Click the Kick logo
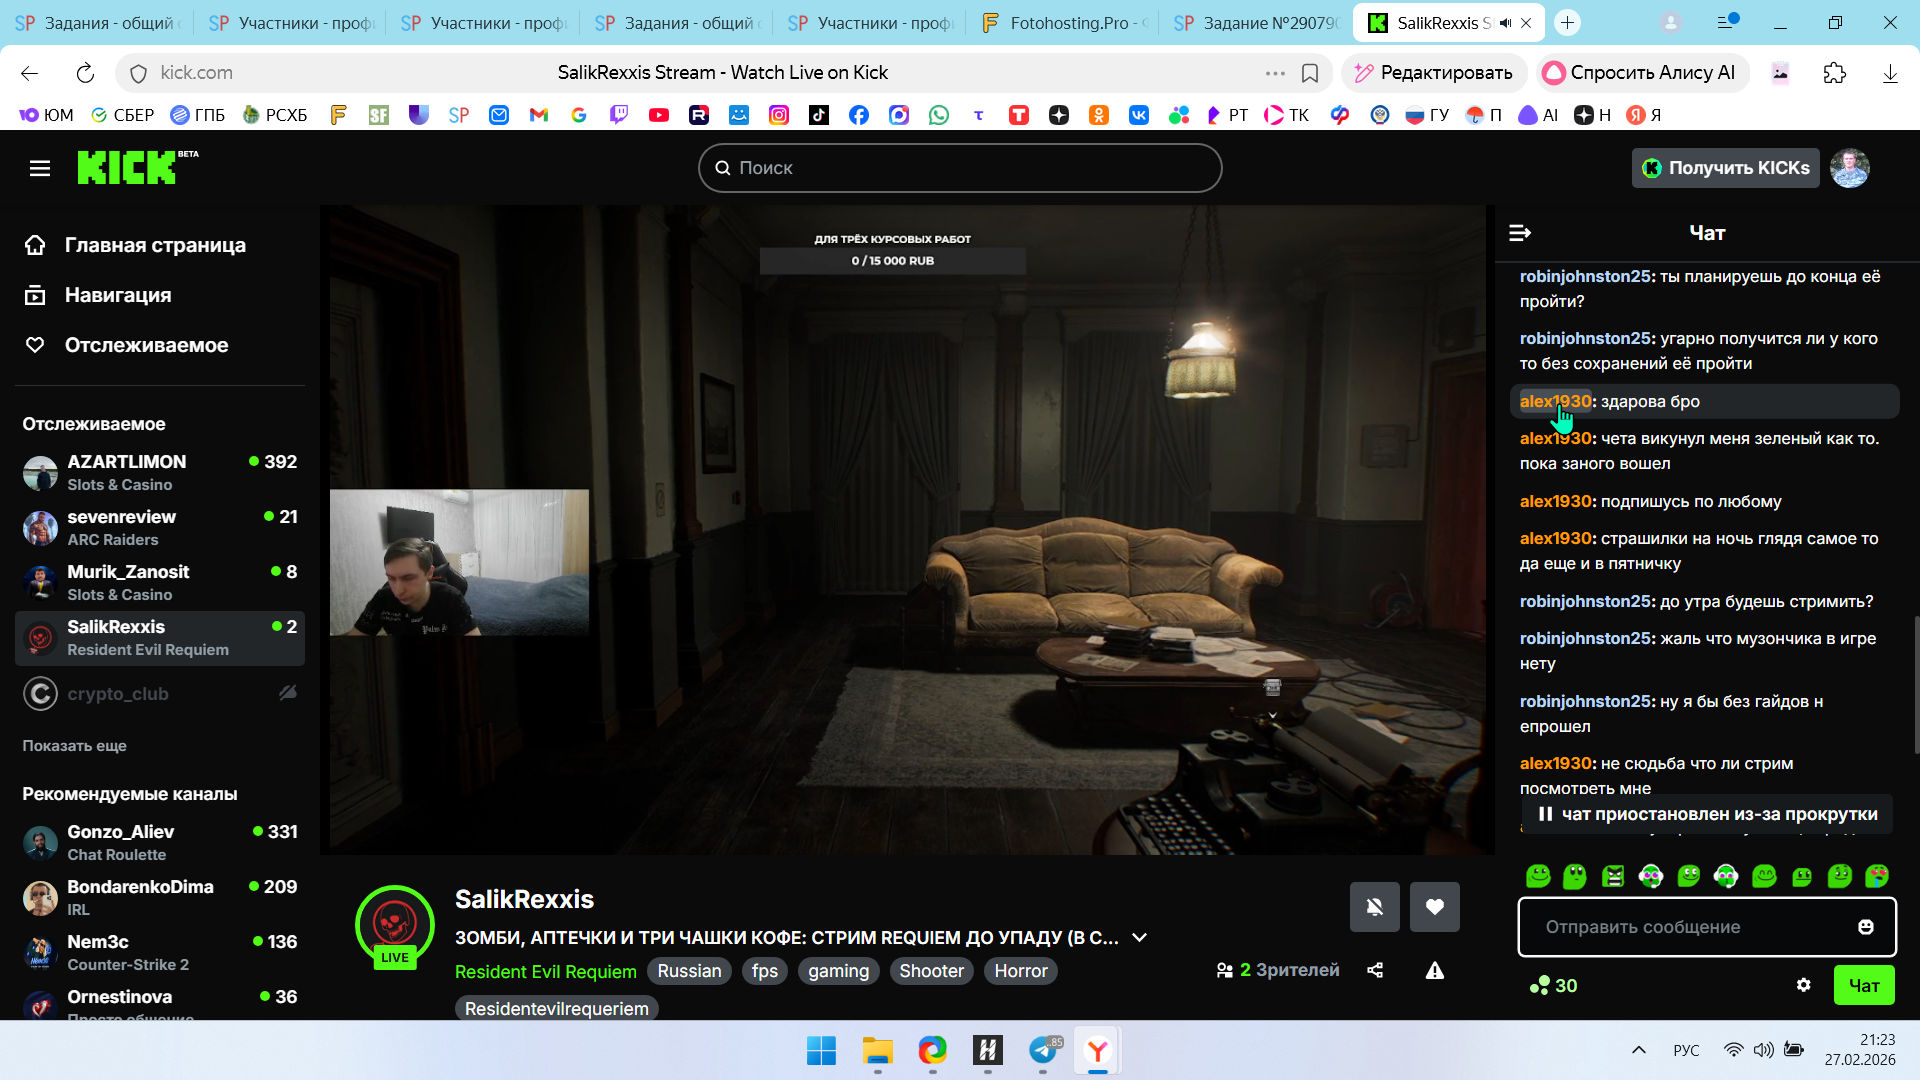 click(127, 167)
